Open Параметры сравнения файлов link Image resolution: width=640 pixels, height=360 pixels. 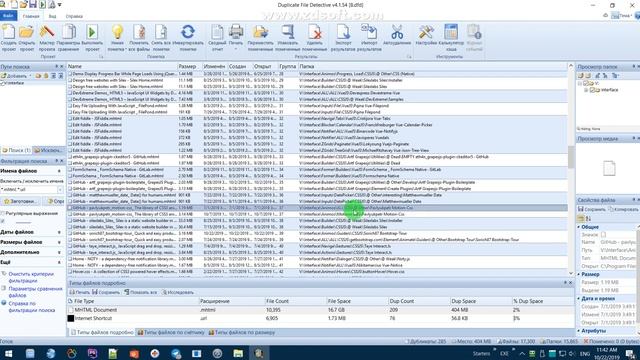tap(36, 292)
